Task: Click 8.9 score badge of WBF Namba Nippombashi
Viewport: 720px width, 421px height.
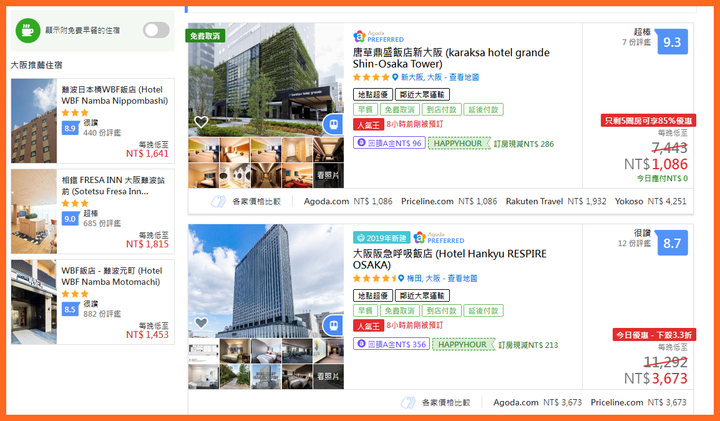Action: 70,128
